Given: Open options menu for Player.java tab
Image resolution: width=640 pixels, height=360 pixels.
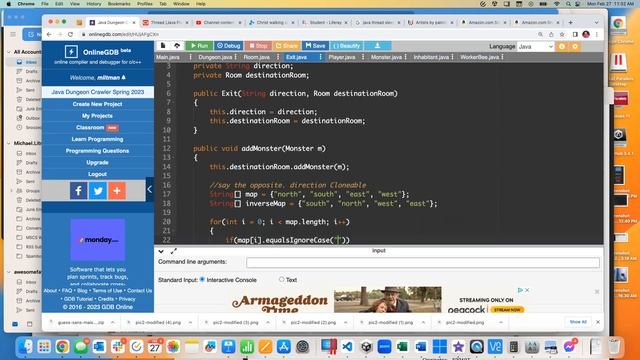Looking at the screenshot, I should click(x=363, y=57).
